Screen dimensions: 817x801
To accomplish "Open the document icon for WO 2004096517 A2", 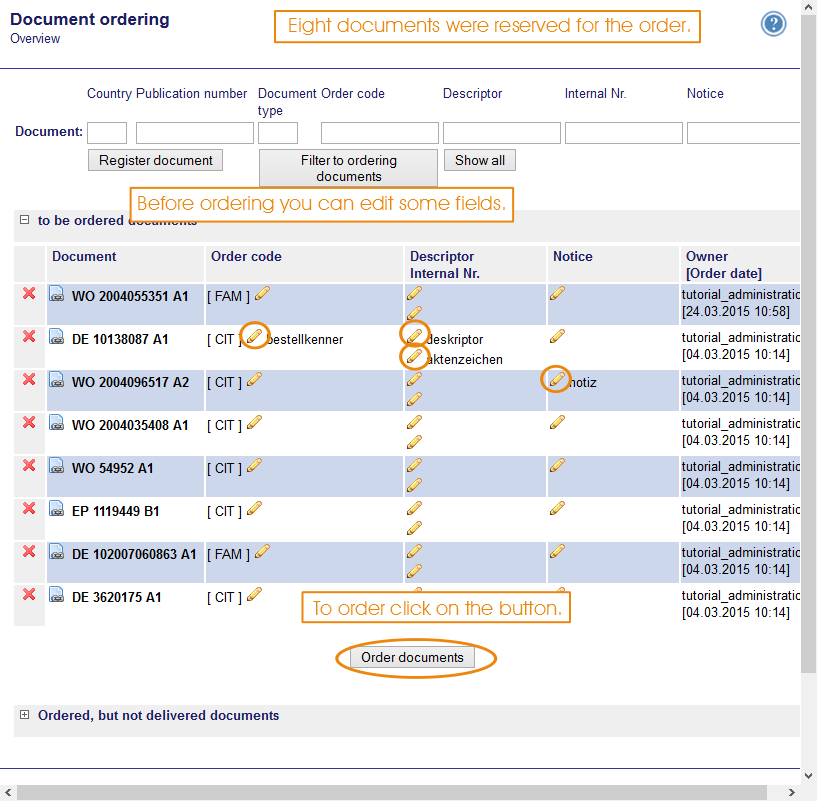I will (x=57, y=380).
